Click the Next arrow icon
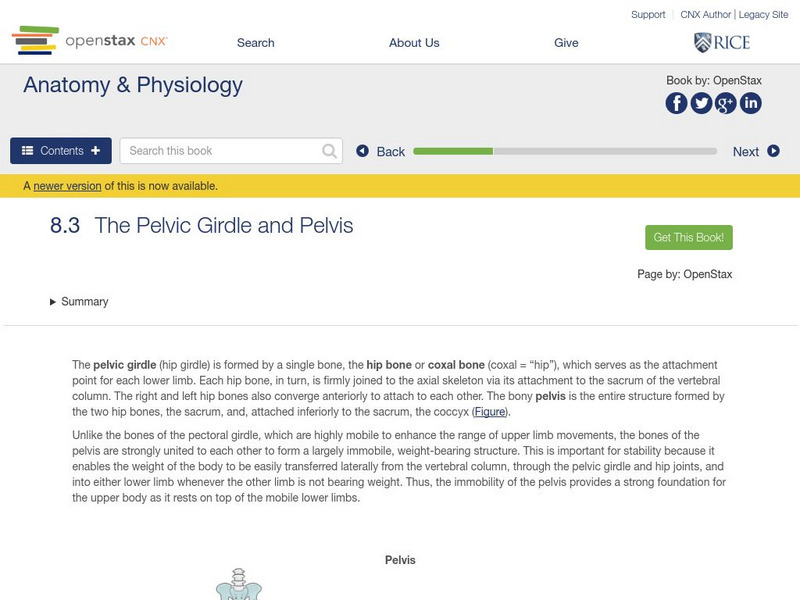Viewport: 800px width, 600px height. (773, 151)
